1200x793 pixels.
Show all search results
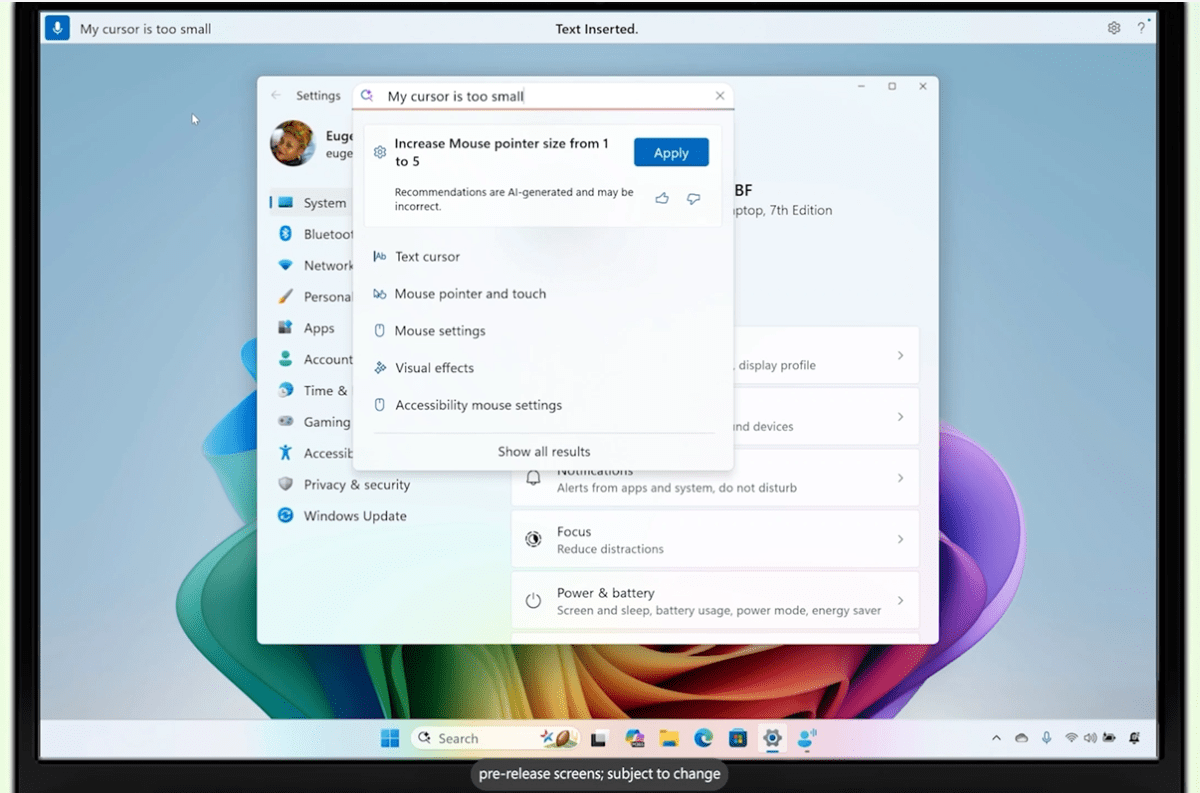544,451
